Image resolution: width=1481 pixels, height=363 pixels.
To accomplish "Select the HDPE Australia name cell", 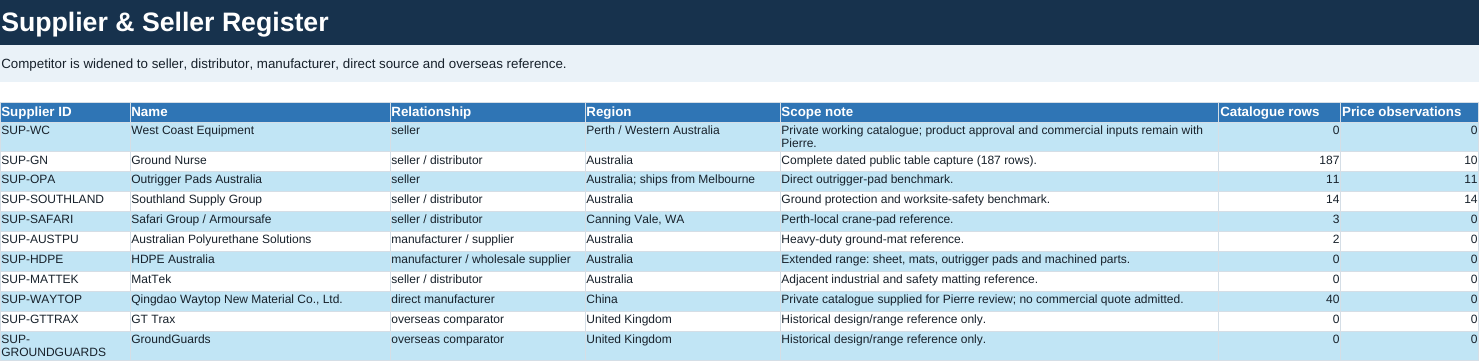I will [260, 261].
